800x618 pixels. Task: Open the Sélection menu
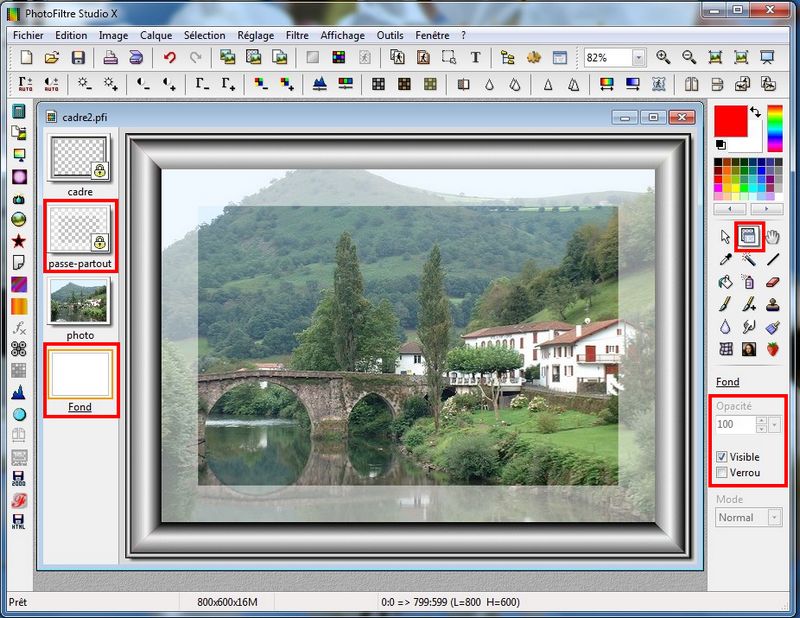coord(205,35)
